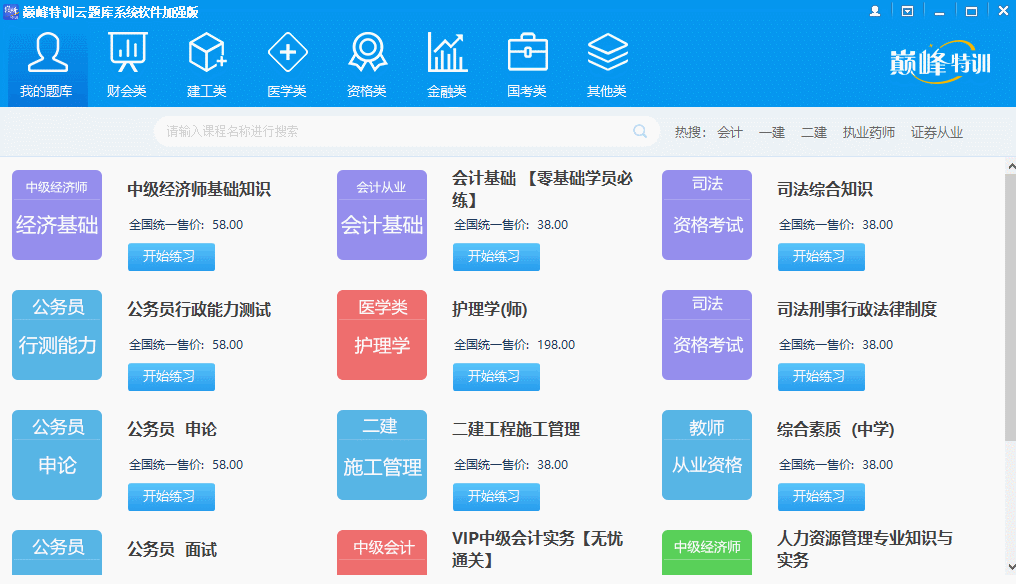1016x584 pixels.
Task: Click the course name search field
Action: pos(406,132)
